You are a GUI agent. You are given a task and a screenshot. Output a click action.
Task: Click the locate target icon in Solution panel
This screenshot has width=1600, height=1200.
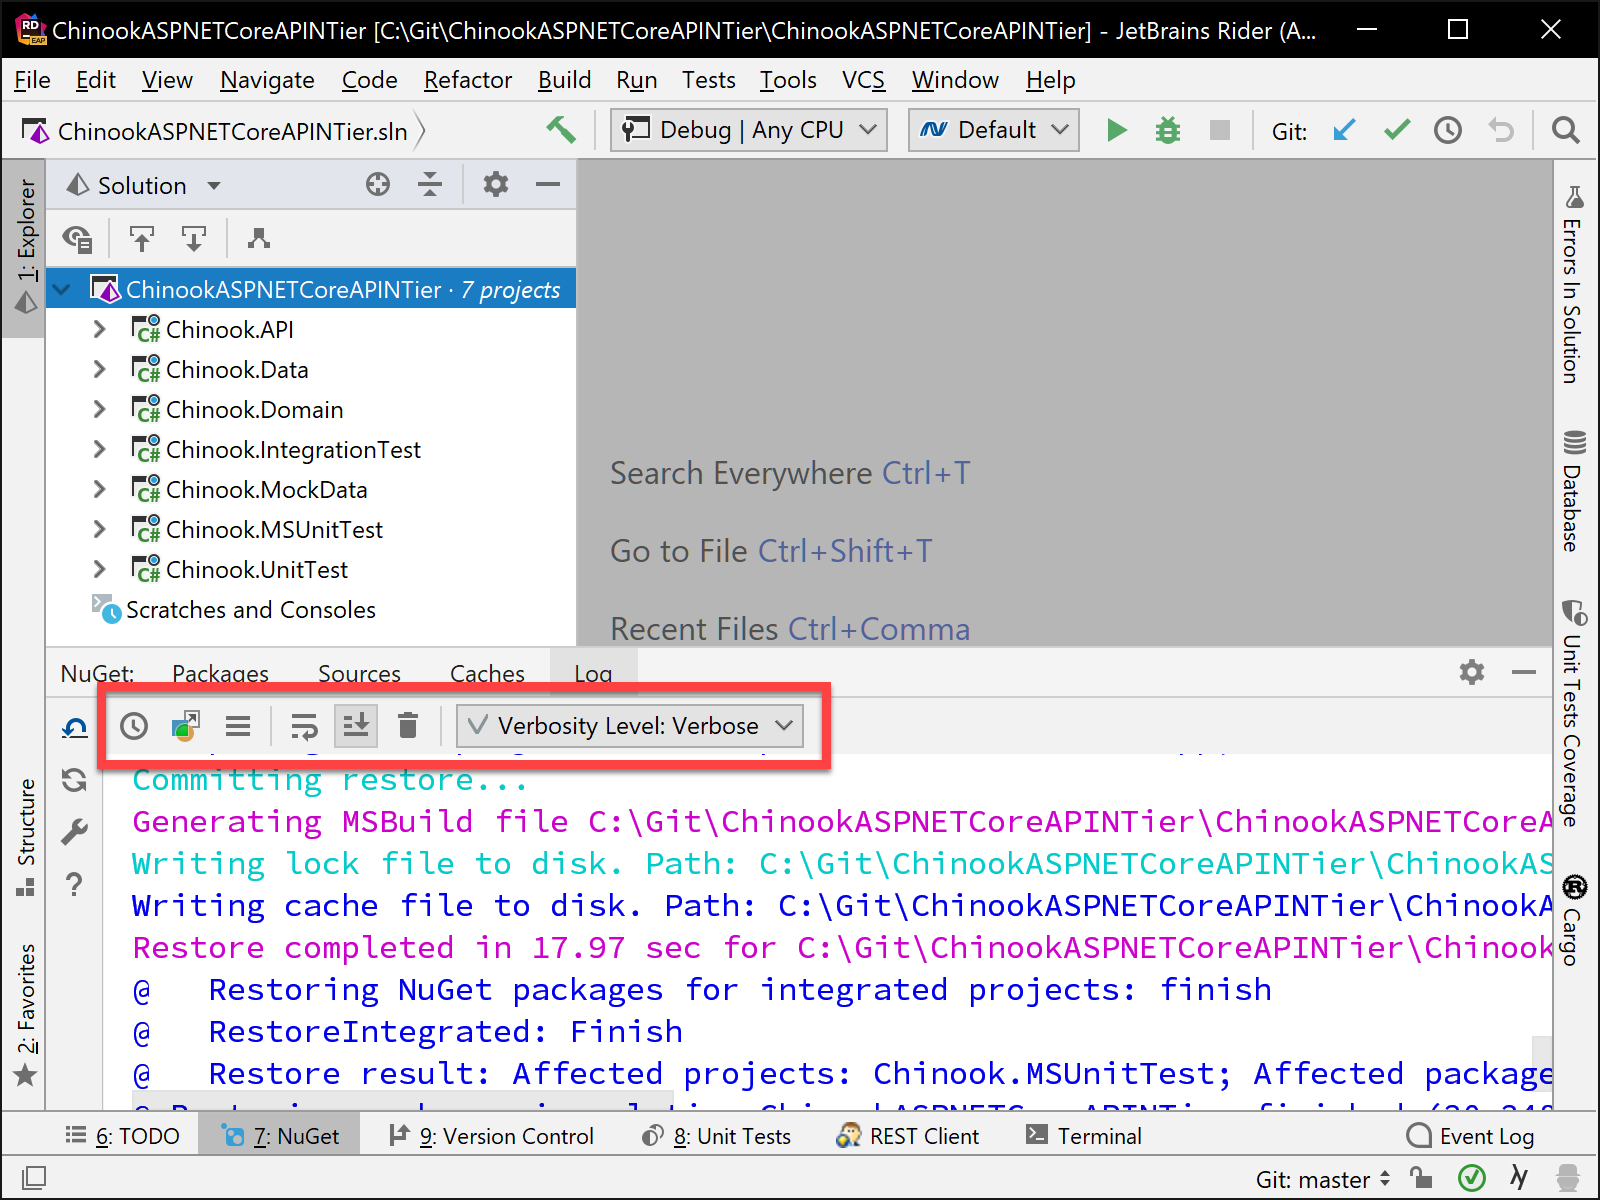coord(378,184)
